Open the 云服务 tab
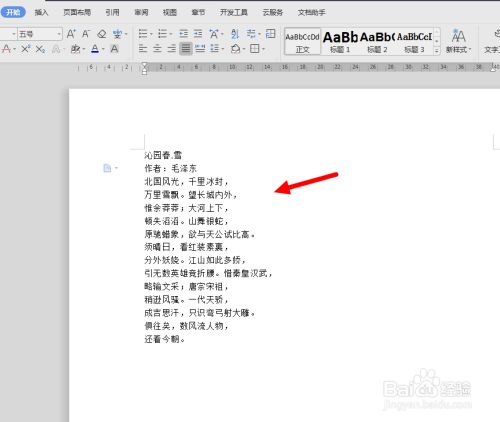Image resolution: width=500 pixels, height=422 pixels. (x=273, y=12)
